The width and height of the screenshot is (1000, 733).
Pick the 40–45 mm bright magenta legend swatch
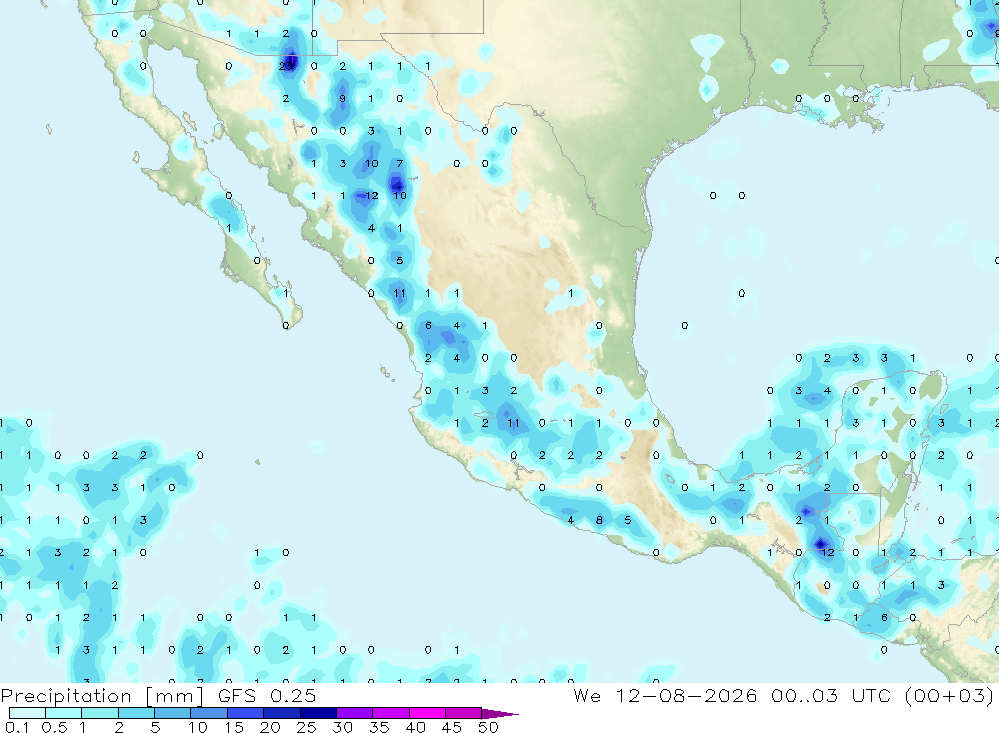427,713
